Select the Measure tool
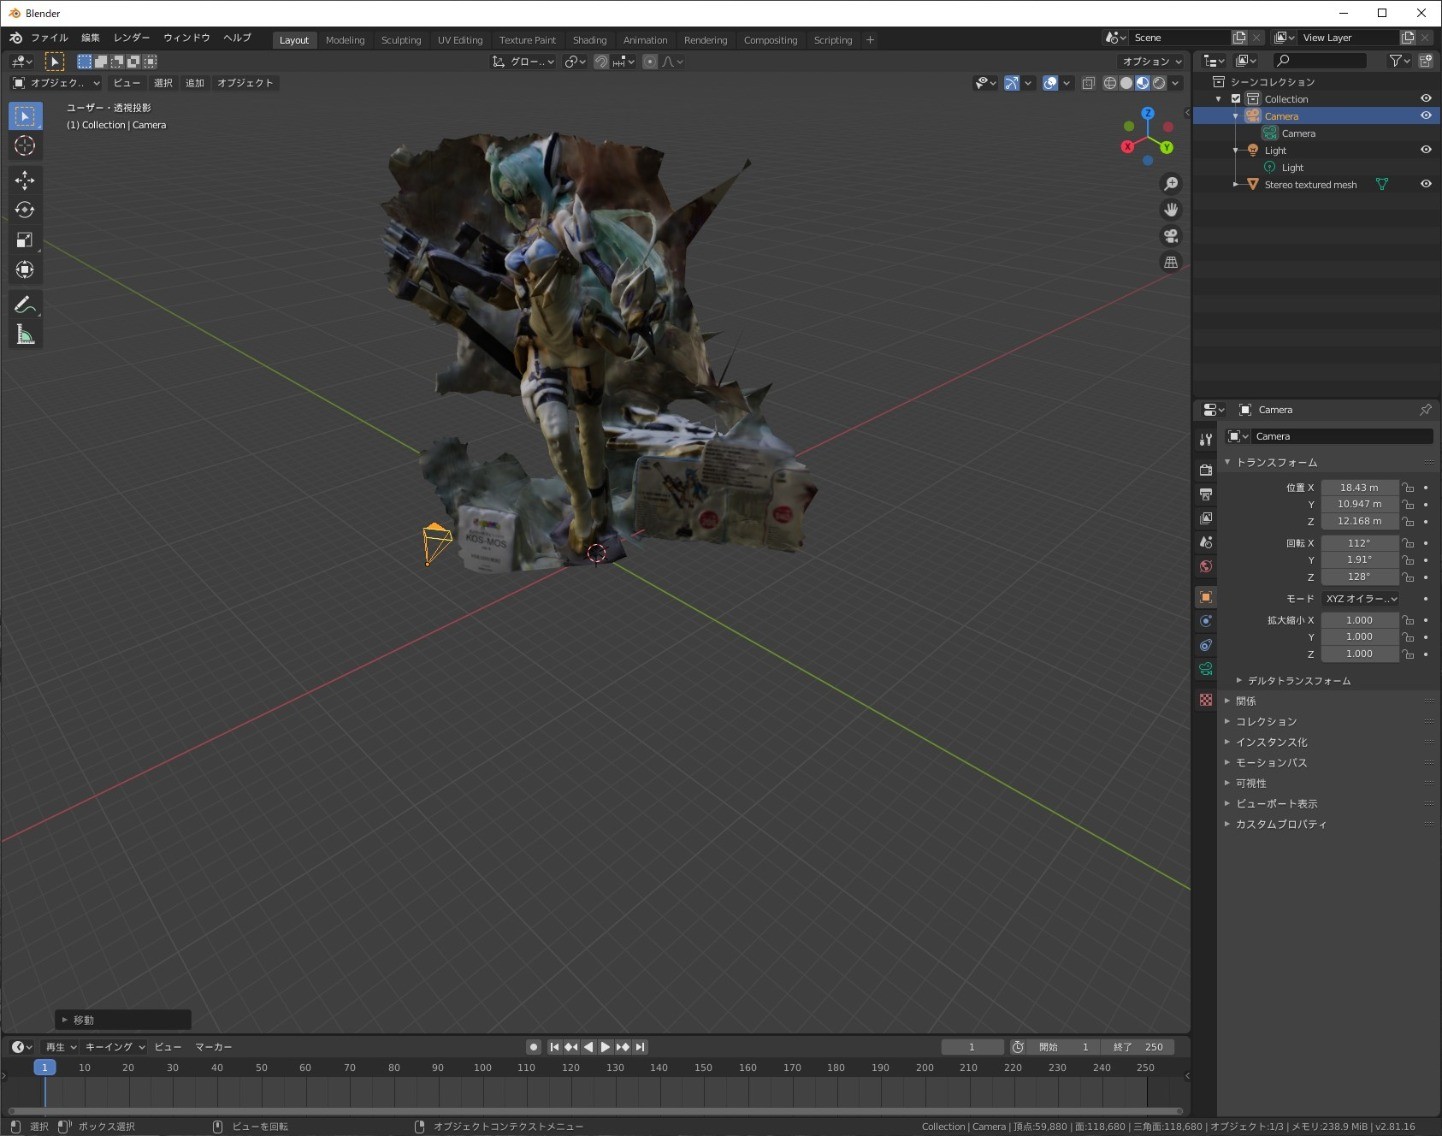Image resolution: width=1442 pixels, height=1136 pixels. 25,335
